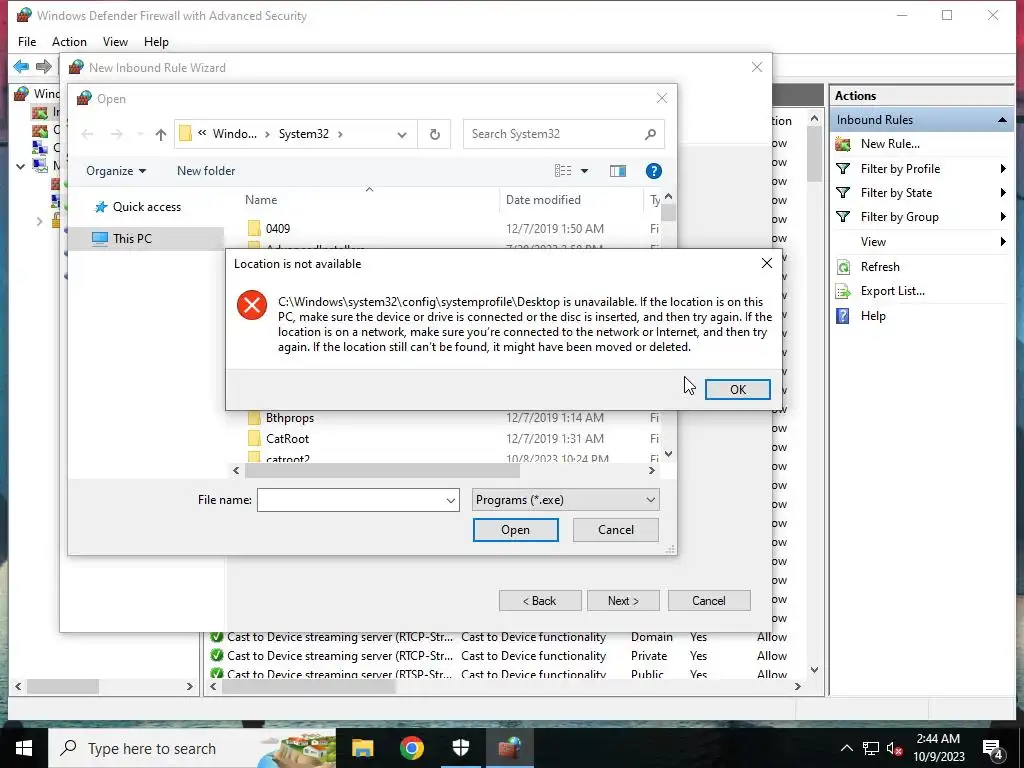
Task: Open the File menu
Action: click(27, 42)
